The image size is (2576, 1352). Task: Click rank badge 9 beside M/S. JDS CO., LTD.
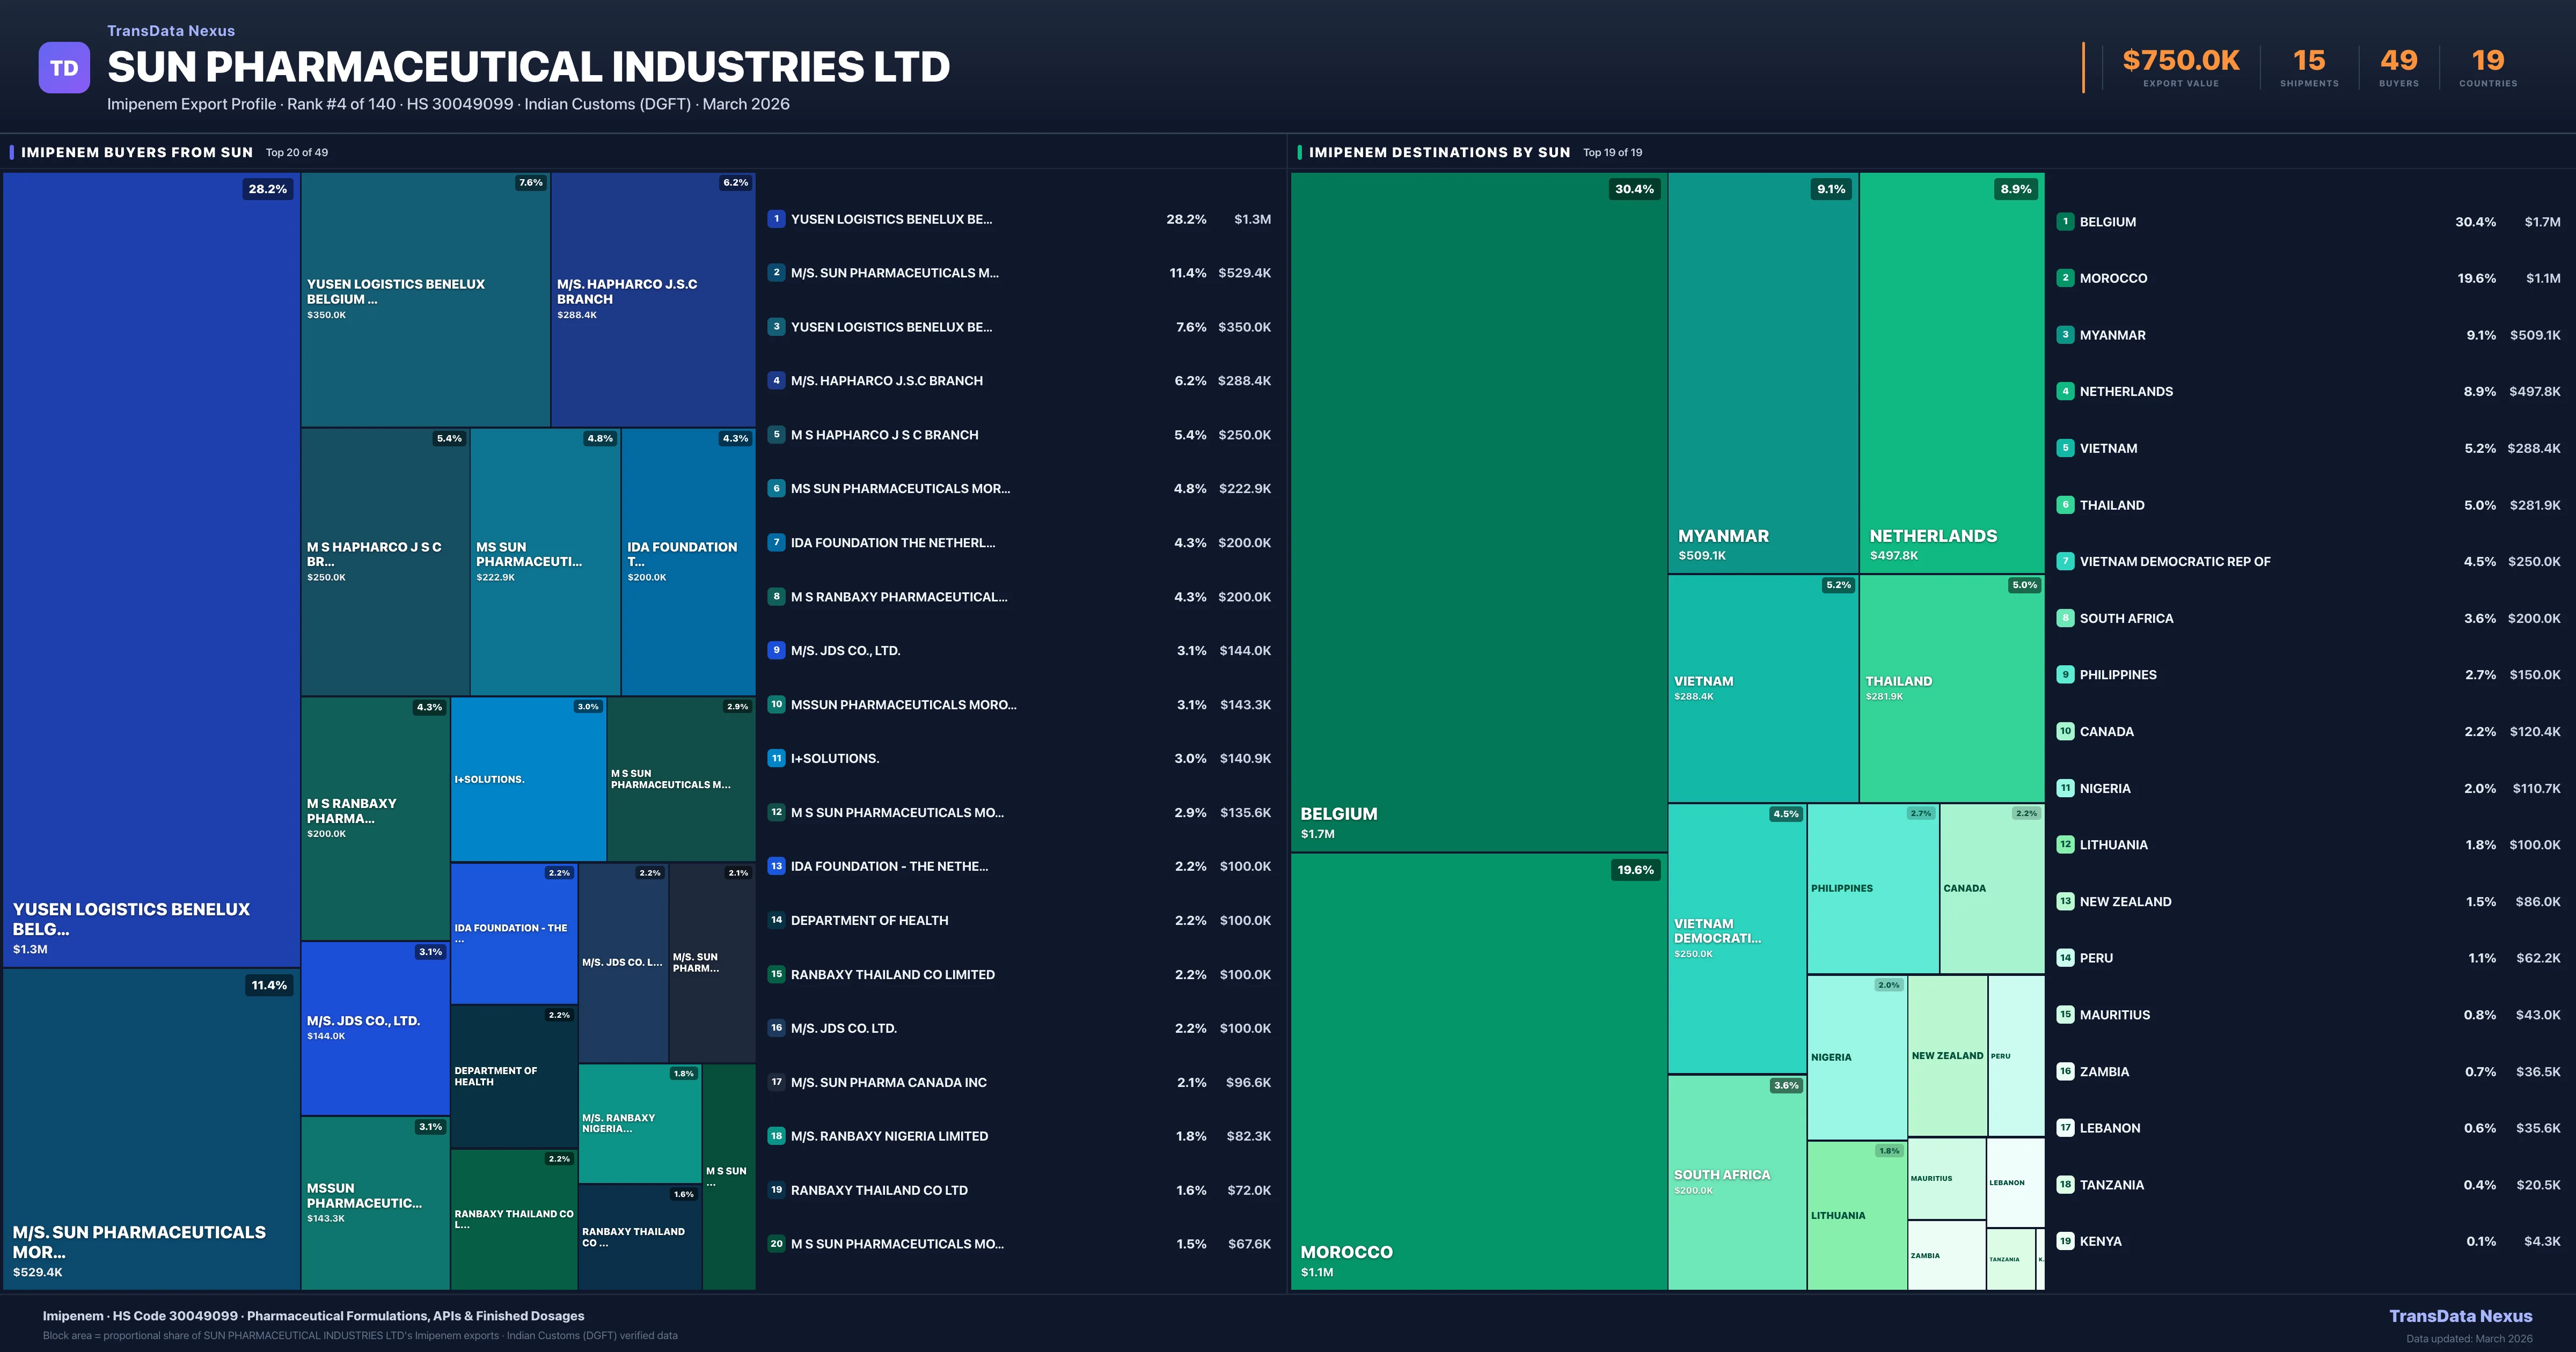pos(776,650)
